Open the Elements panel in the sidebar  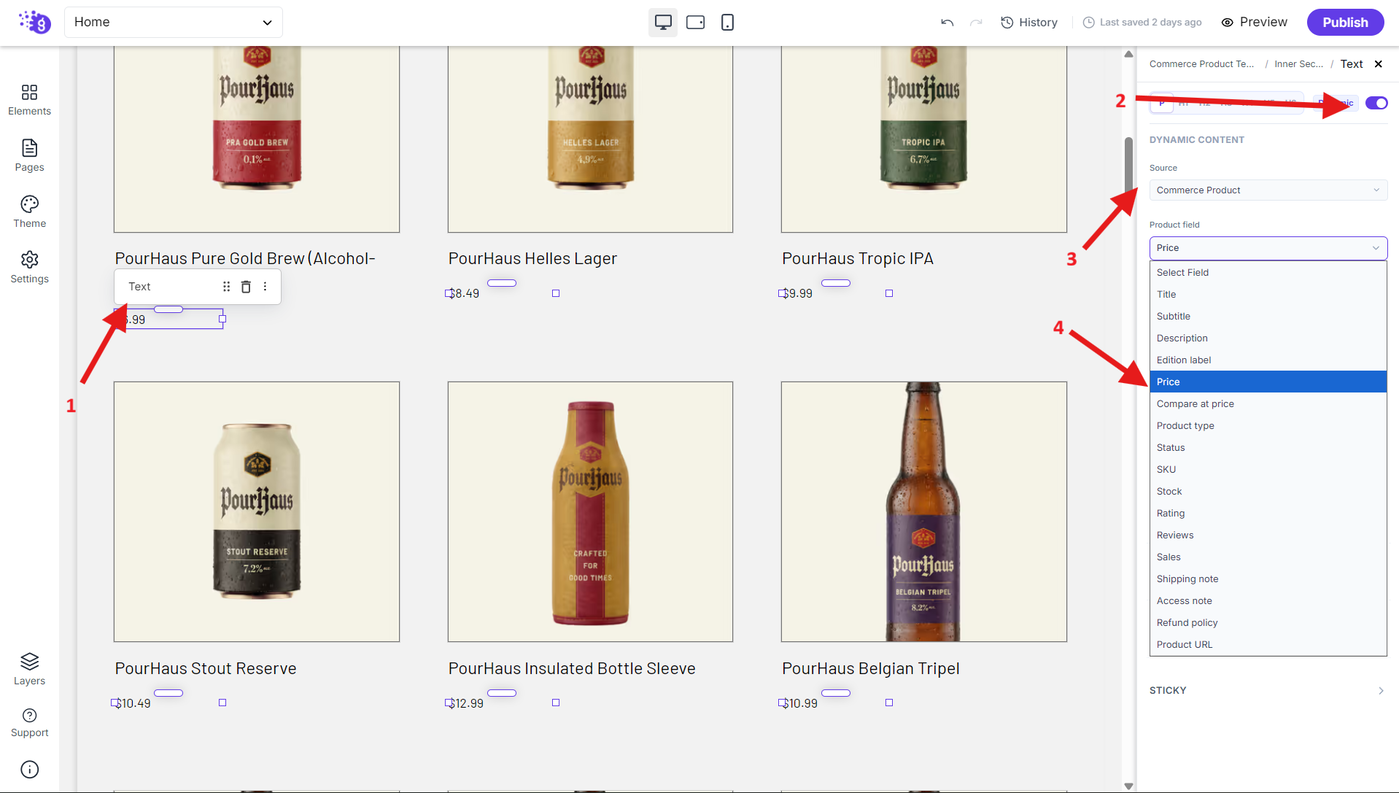(29, 100)
